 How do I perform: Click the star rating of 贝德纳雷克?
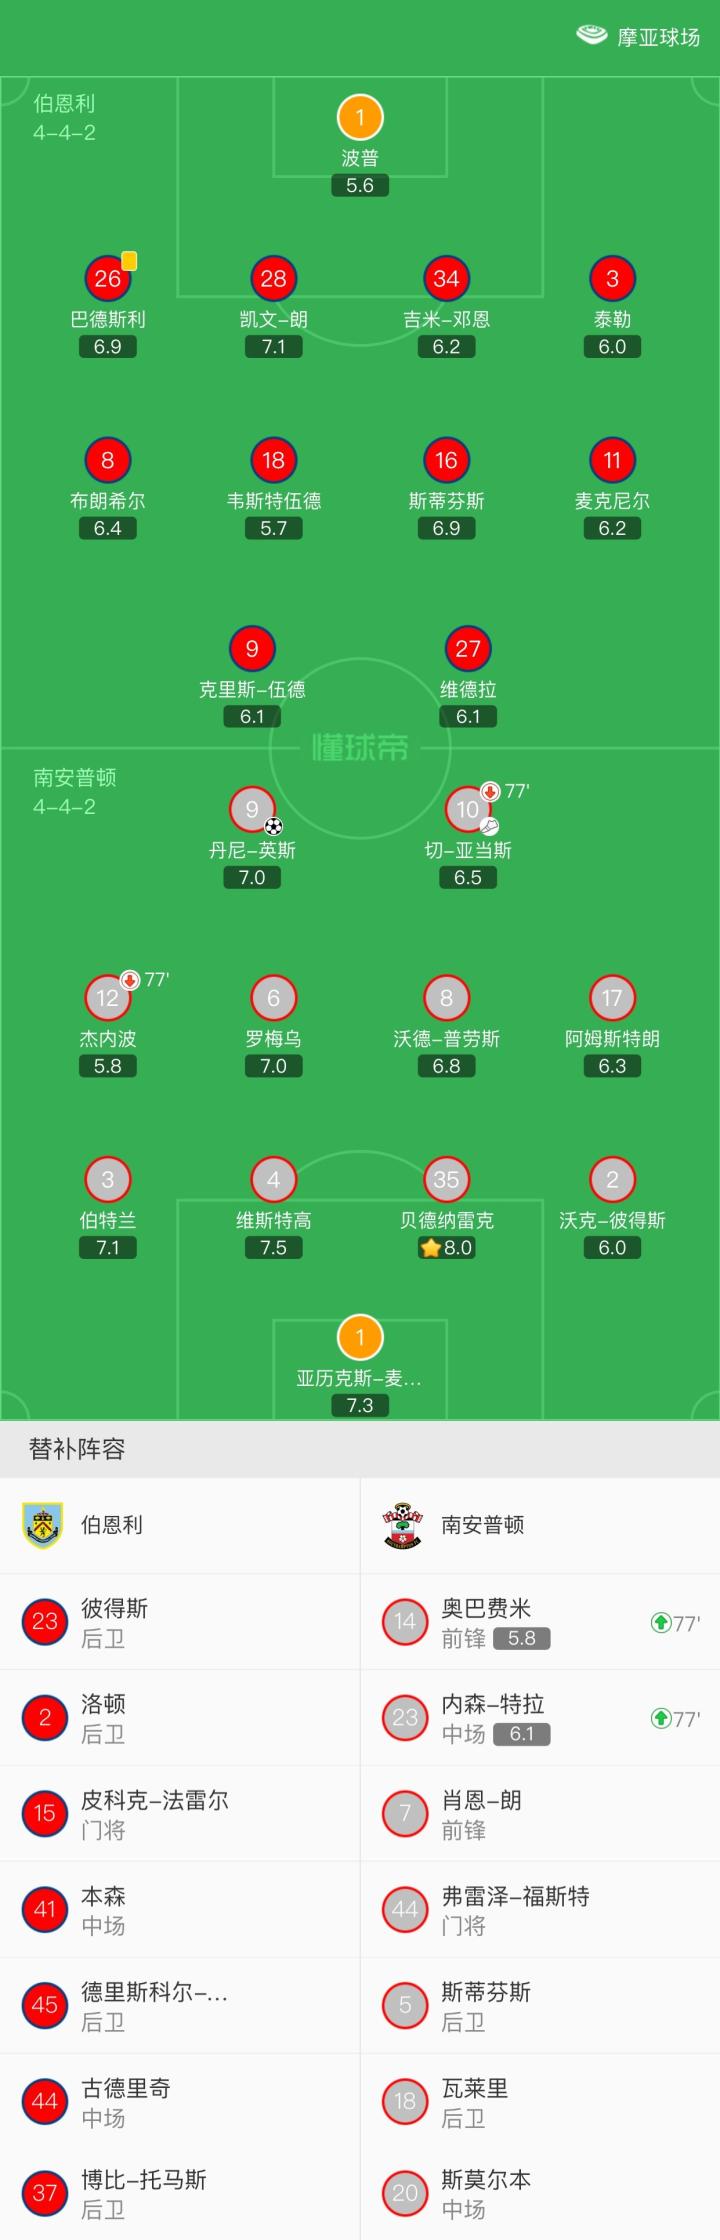pyautogui.click(x=431, y=1248)
